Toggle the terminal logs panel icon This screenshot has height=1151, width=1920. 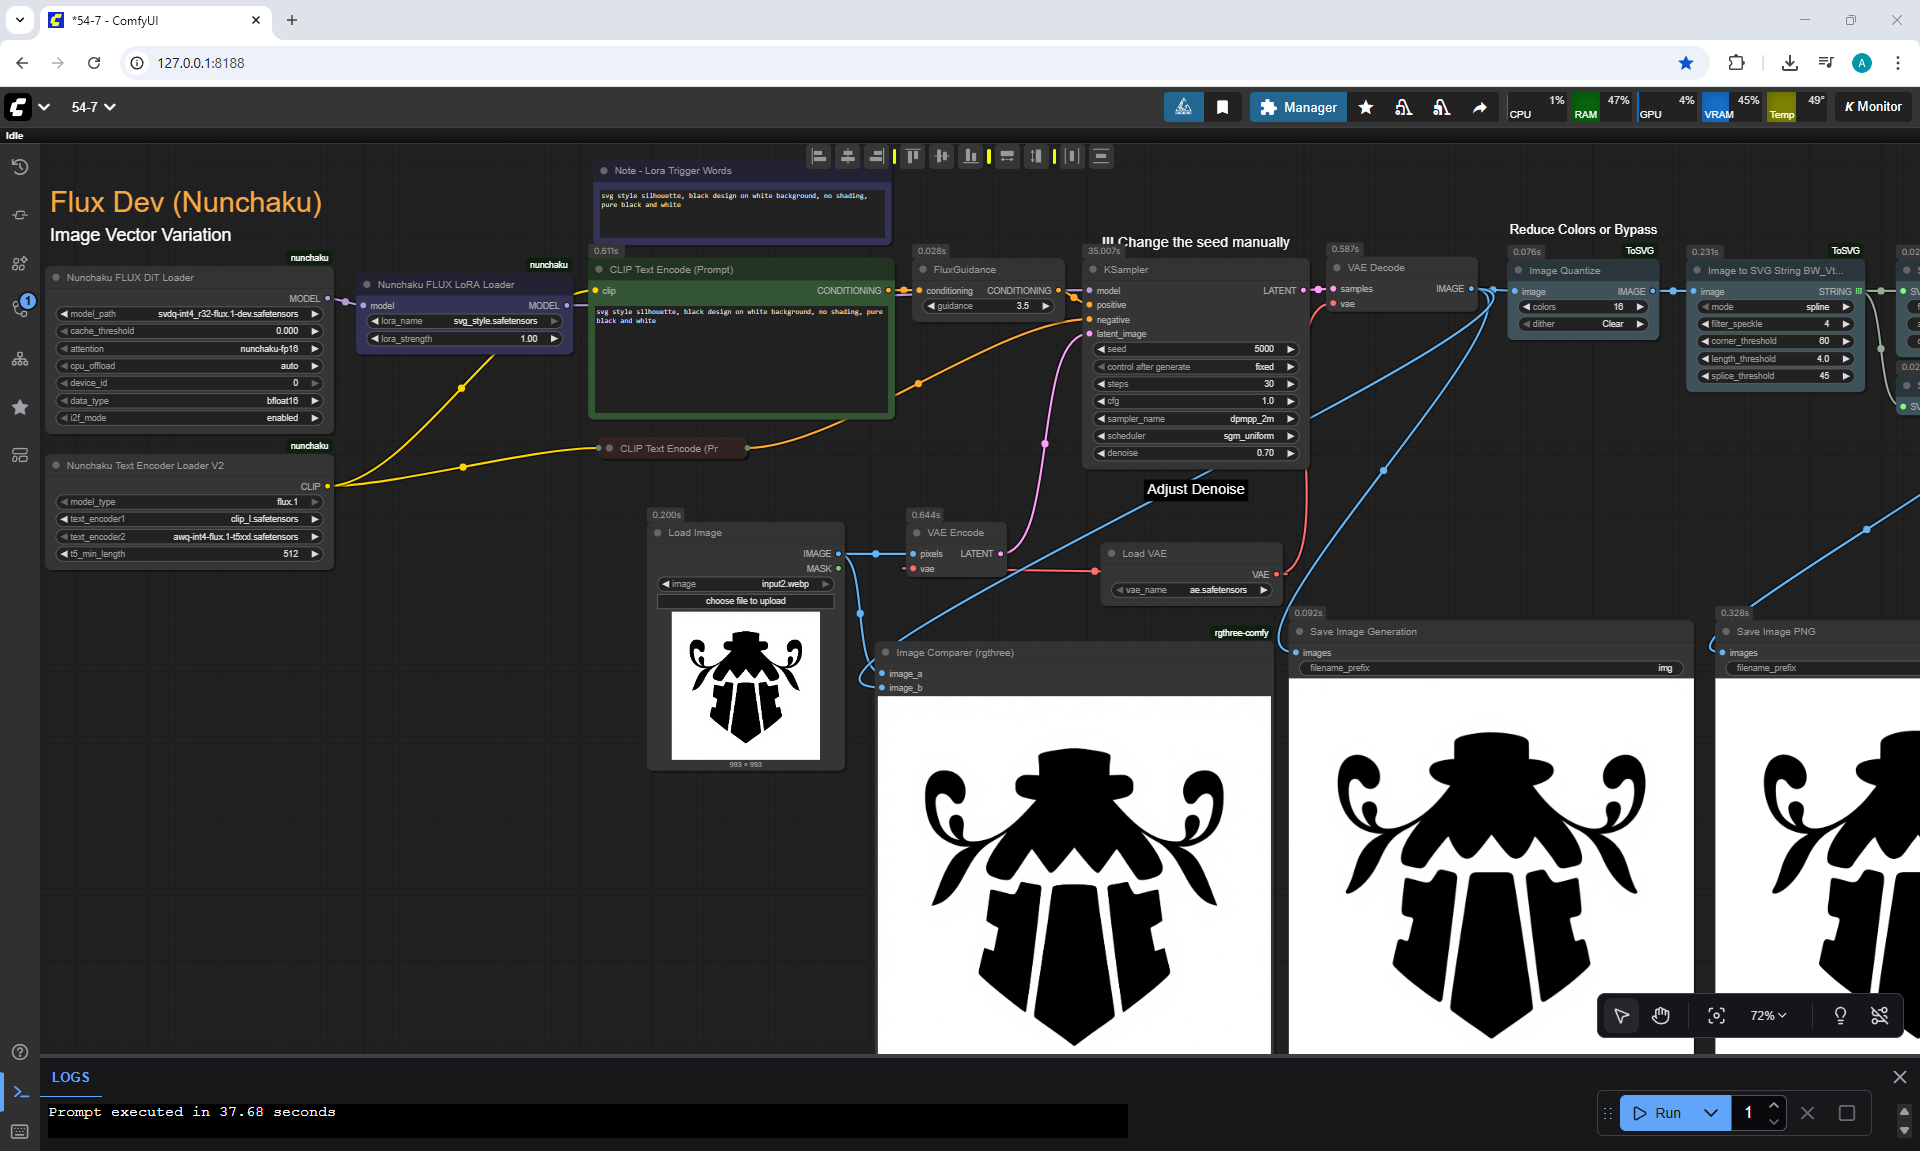coord(20,1092)
